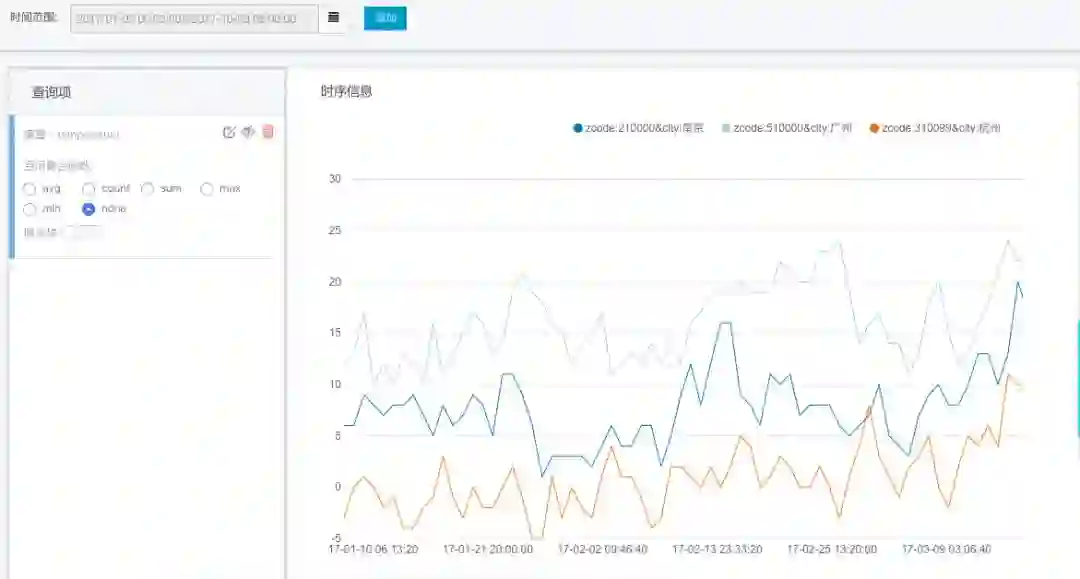Click x-axis label 17-02-02 09:46:40
This screenshot has height=579, width=1080.
[x=603, y=549]
